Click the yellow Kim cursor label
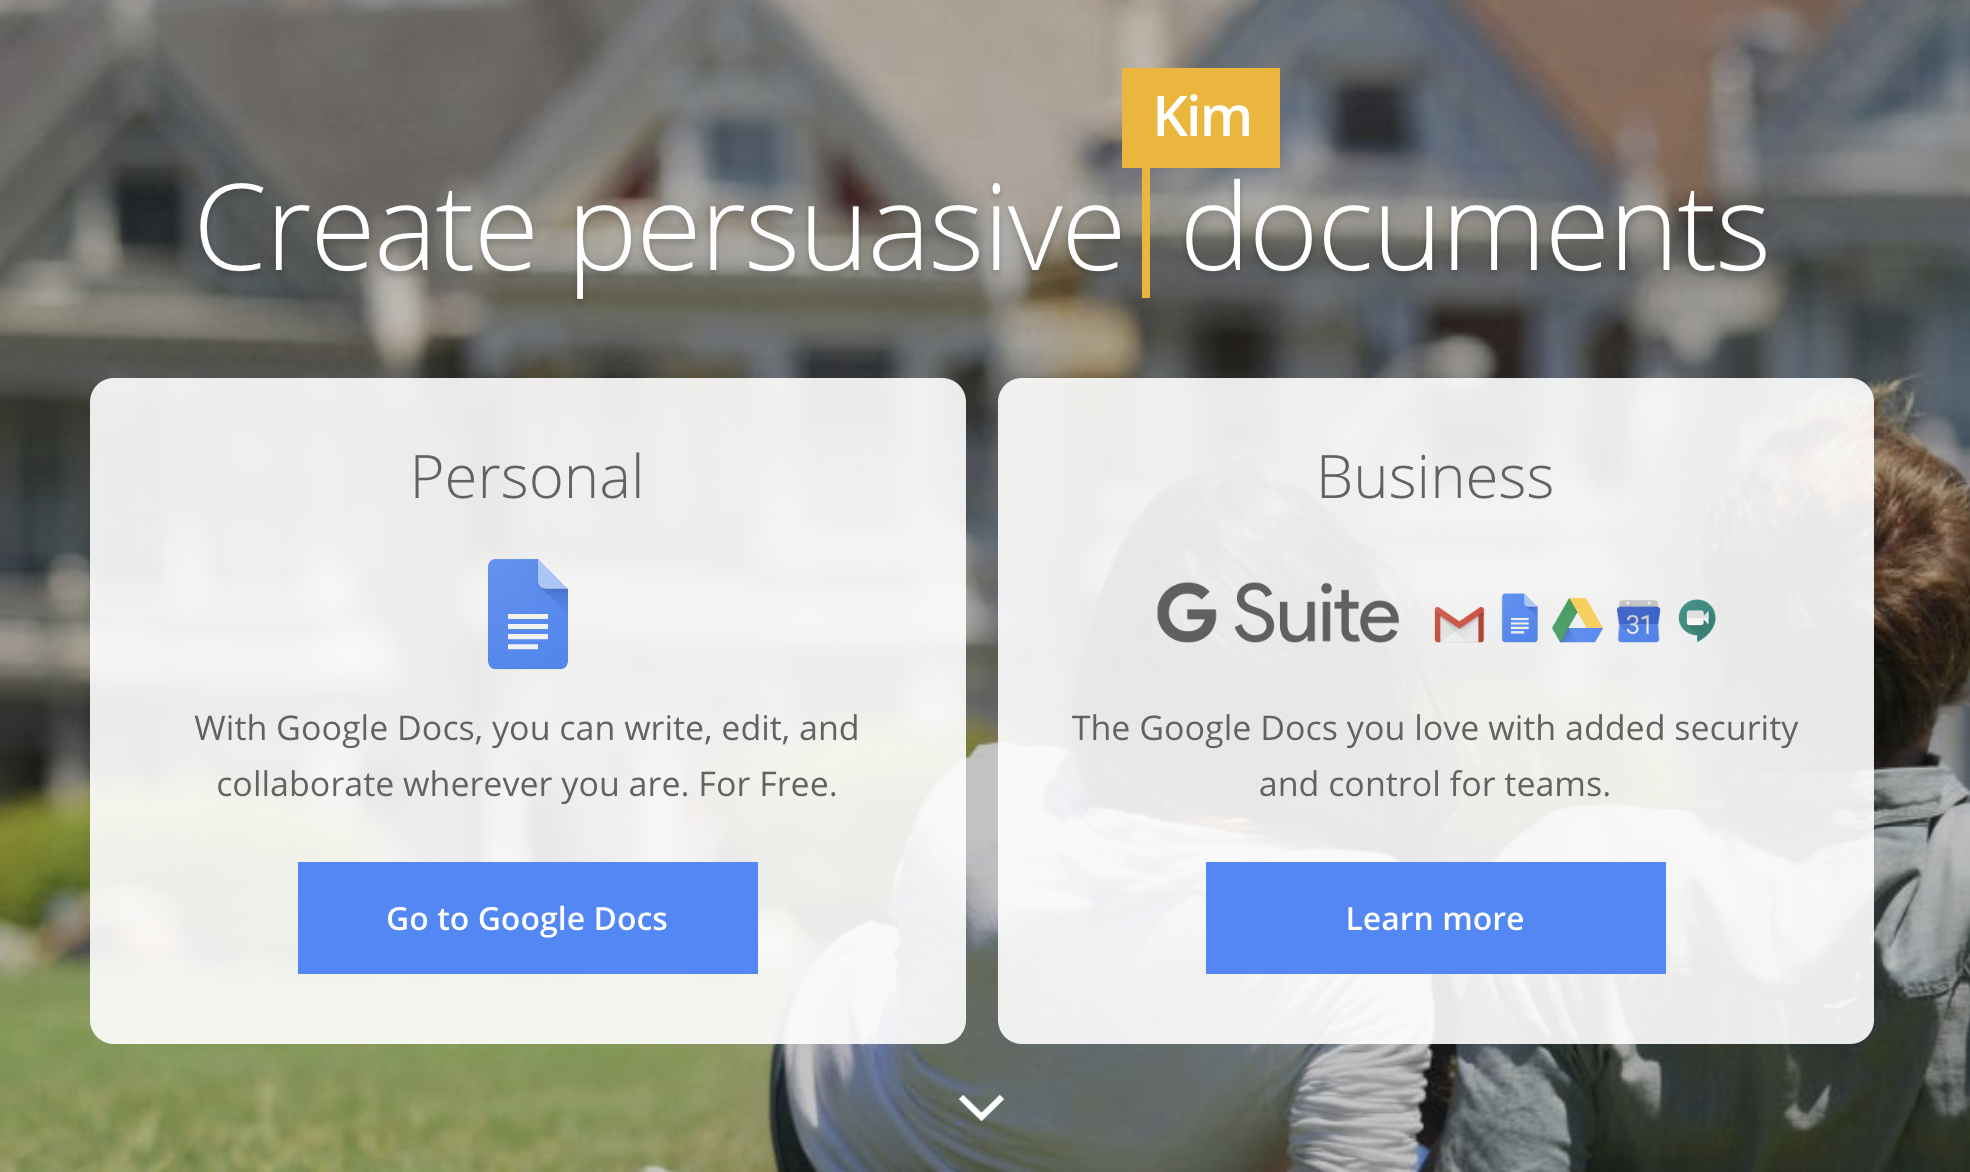Viewport: 1970px width, 1172px height. 1200,117
